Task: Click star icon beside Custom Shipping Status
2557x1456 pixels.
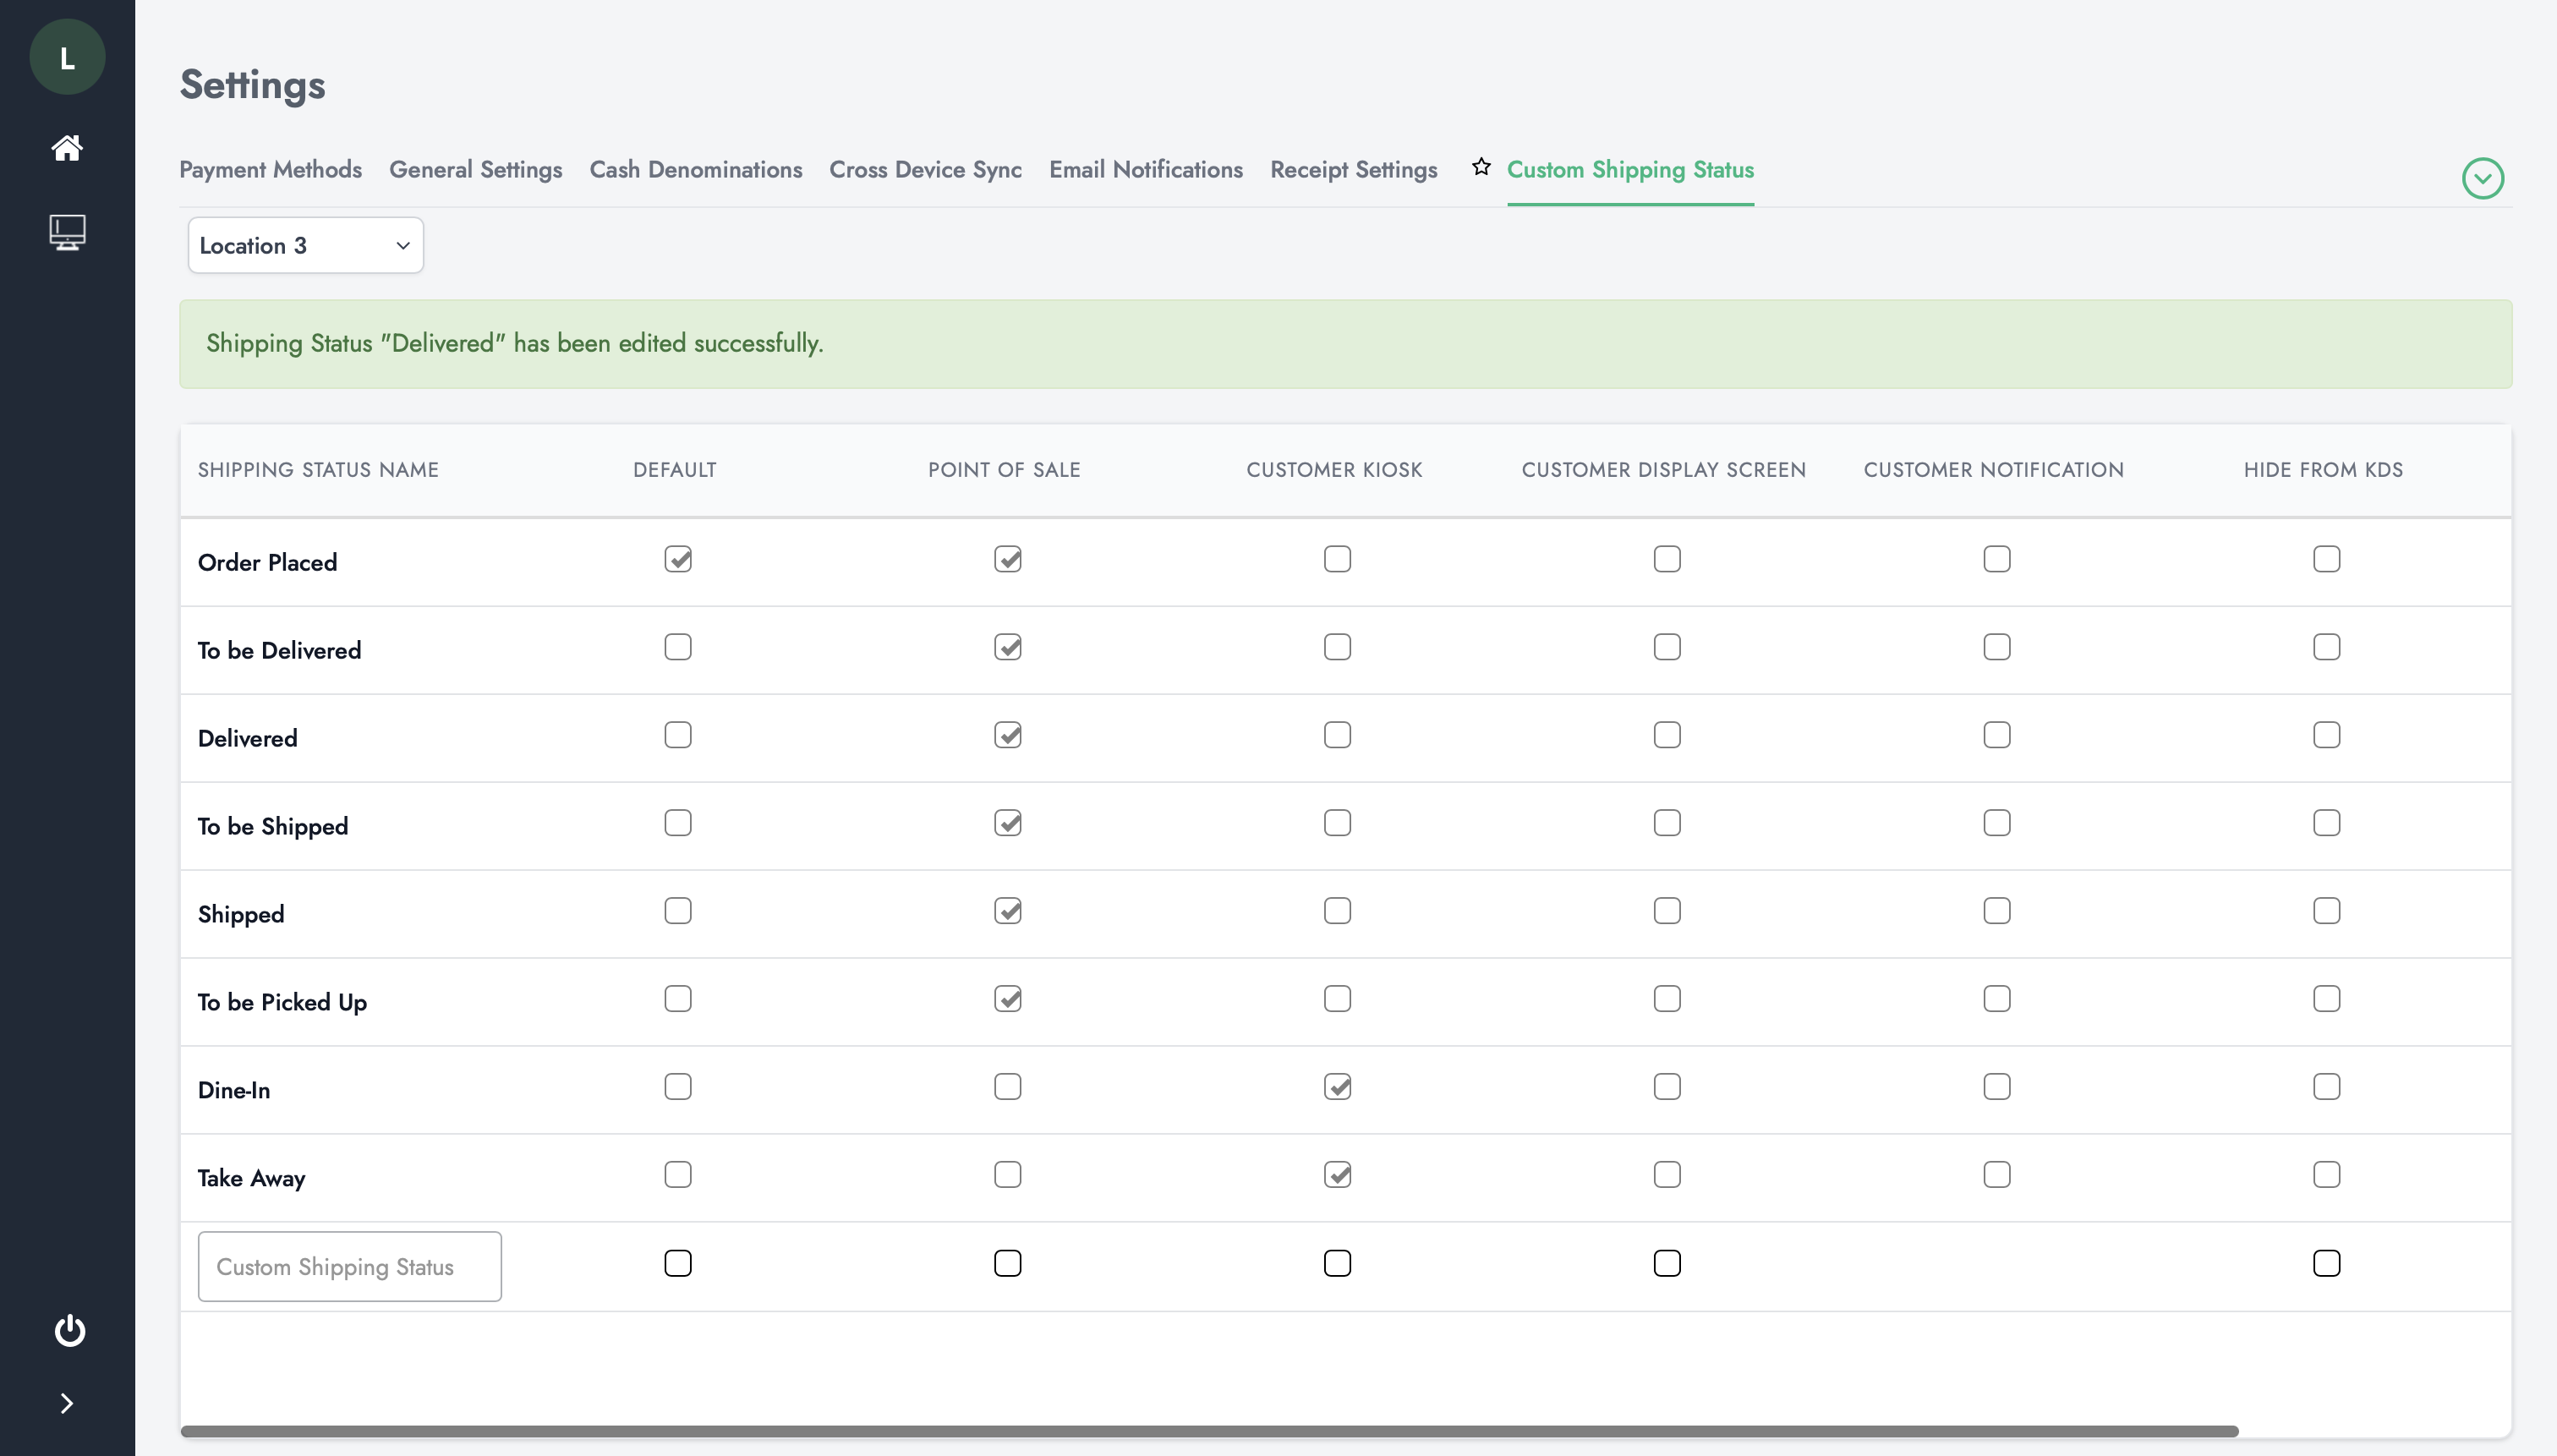Action: coord(1481,167)
